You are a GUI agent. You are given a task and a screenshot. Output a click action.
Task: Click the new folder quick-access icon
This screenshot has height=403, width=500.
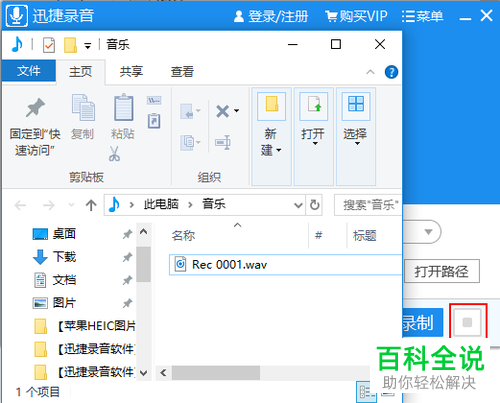click(70, 45)
